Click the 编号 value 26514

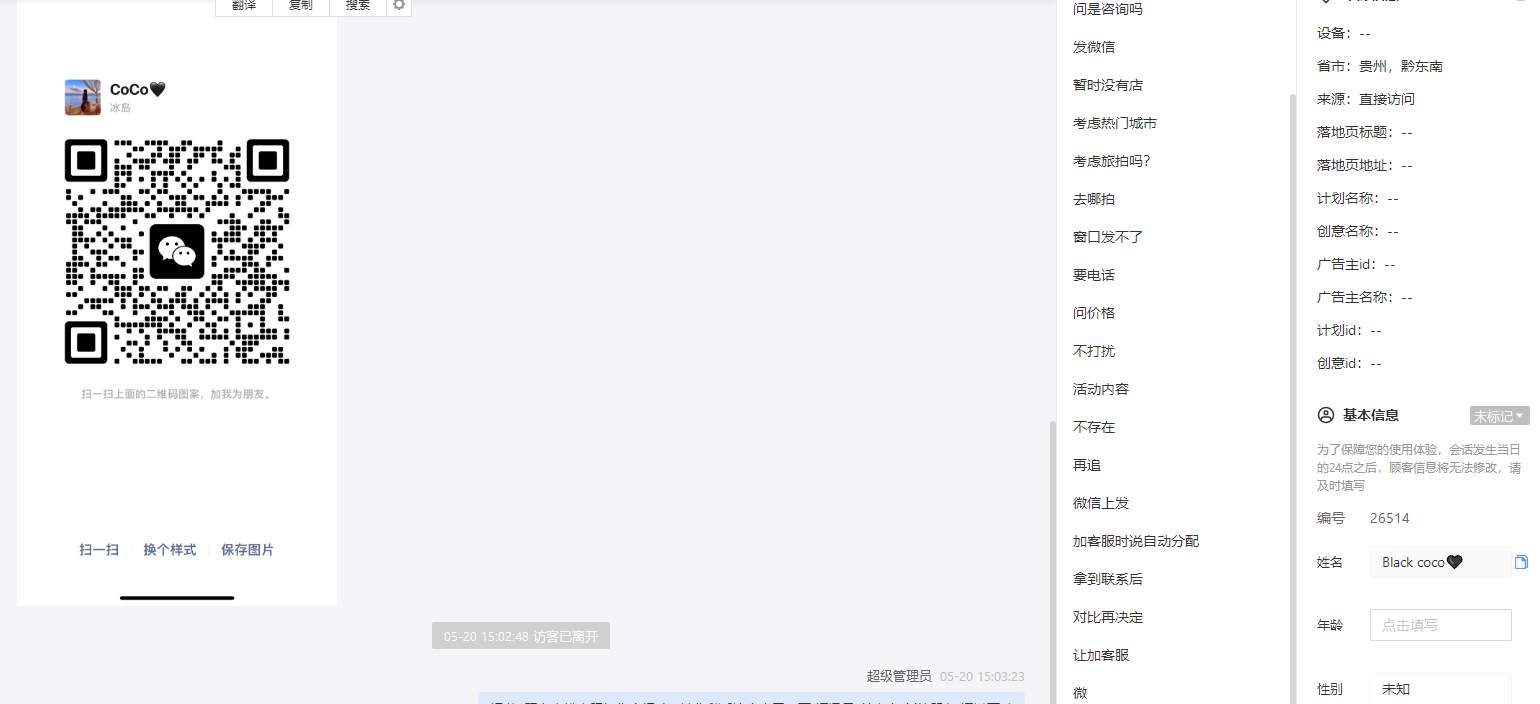(1390, 518)
